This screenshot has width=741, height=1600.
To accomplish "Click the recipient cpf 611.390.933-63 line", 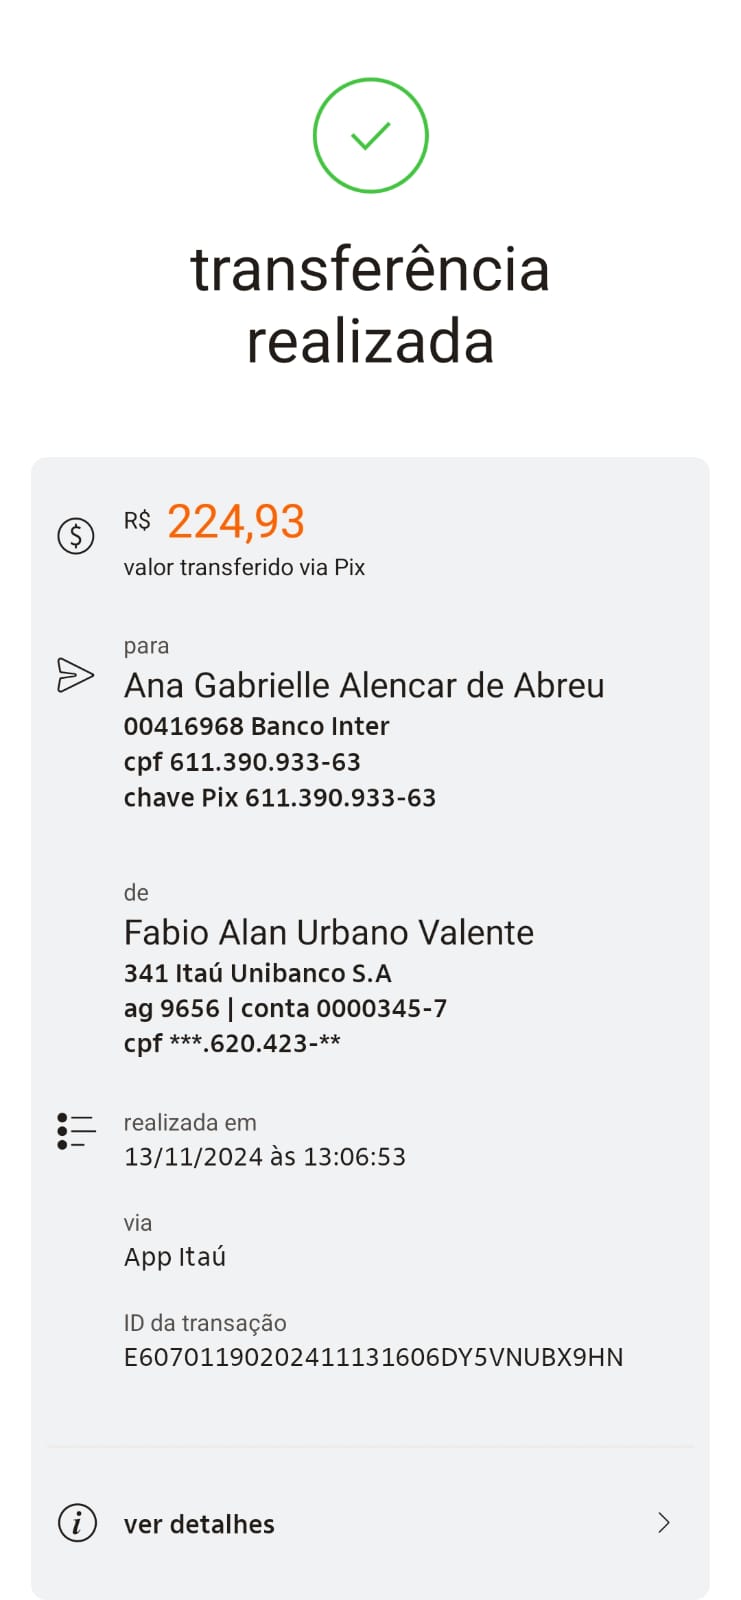I will (242, 762).
